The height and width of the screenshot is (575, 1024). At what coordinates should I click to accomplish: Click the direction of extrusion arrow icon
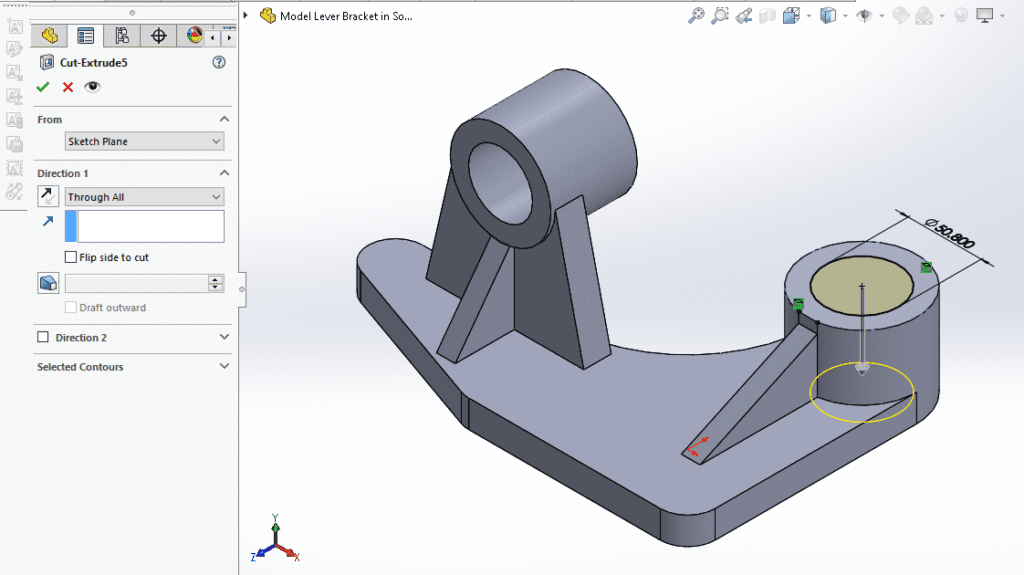pyautogui.click(x=48, y=222)
